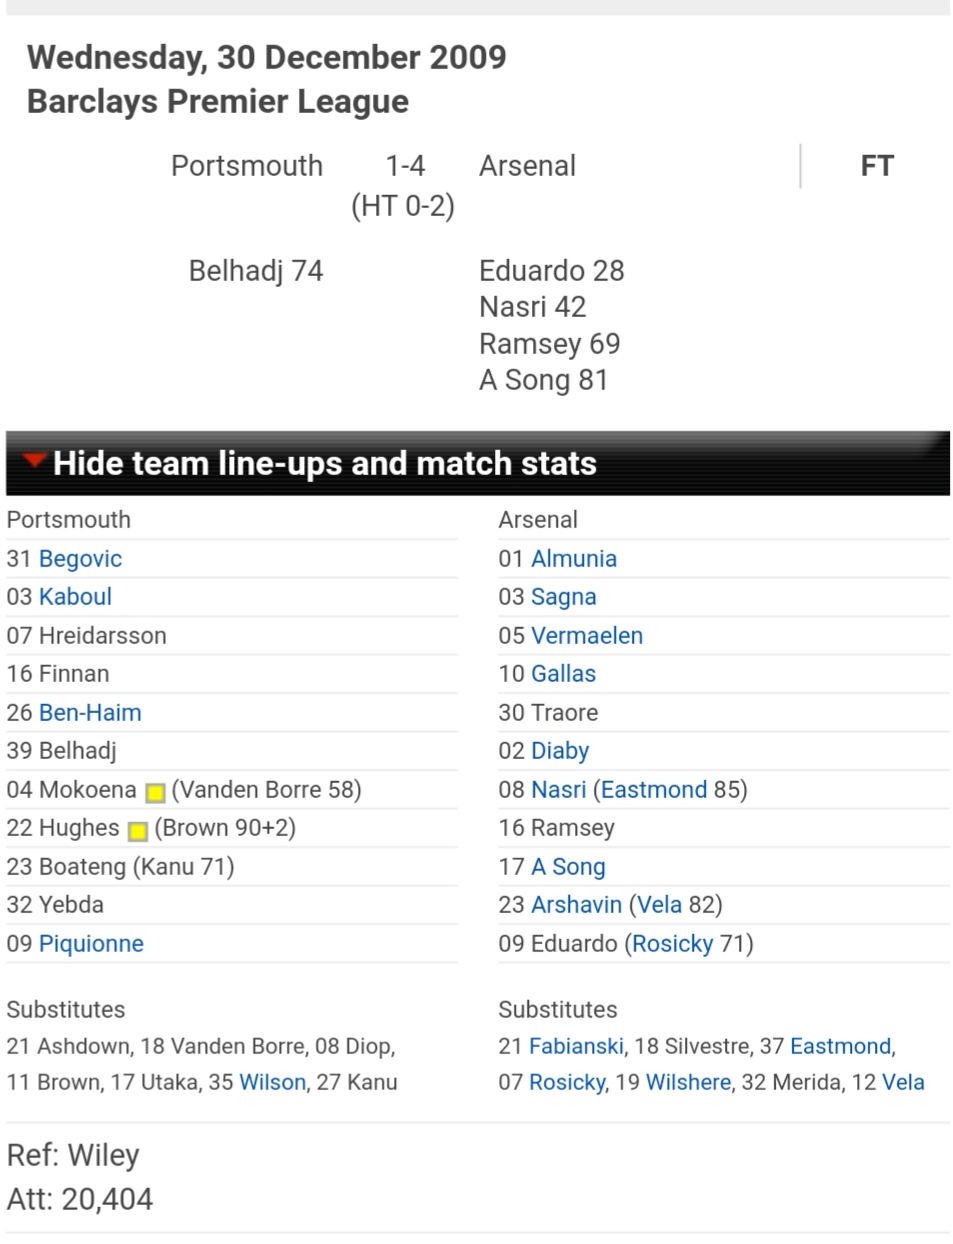Screen dimensions: 953x1244
Task: Open Sagna player link
Action: (563, 597)
